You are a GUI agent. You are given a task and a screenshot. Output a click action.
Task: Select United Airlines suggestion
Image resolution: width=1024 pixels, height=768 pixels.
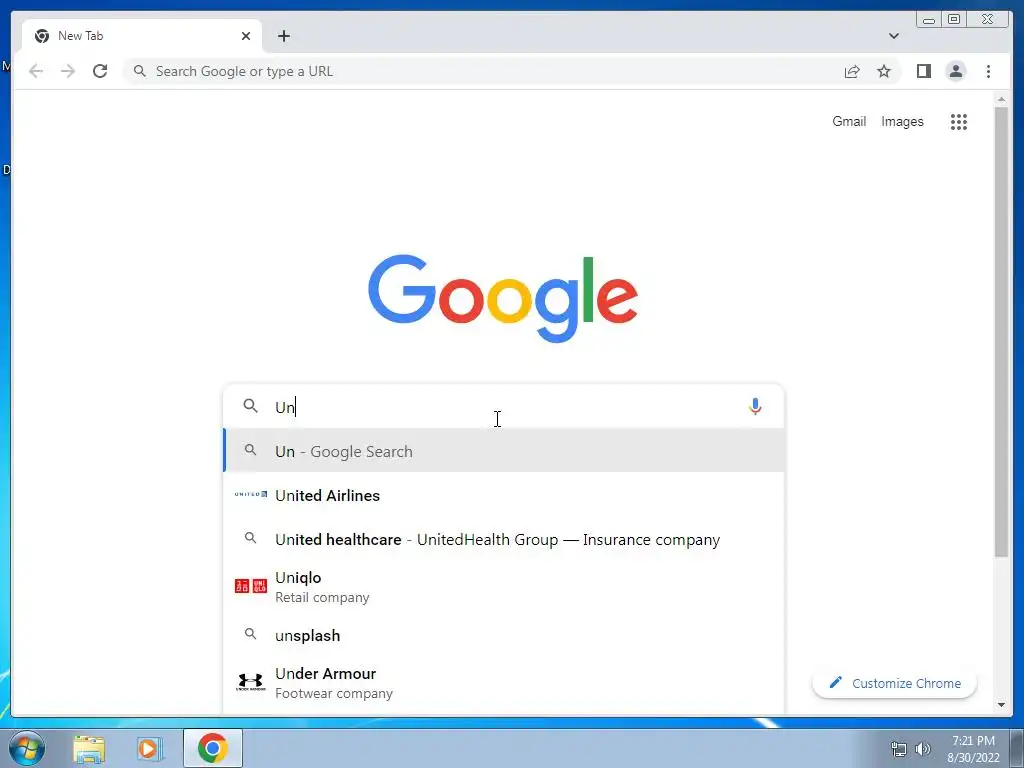coord(504,495)
